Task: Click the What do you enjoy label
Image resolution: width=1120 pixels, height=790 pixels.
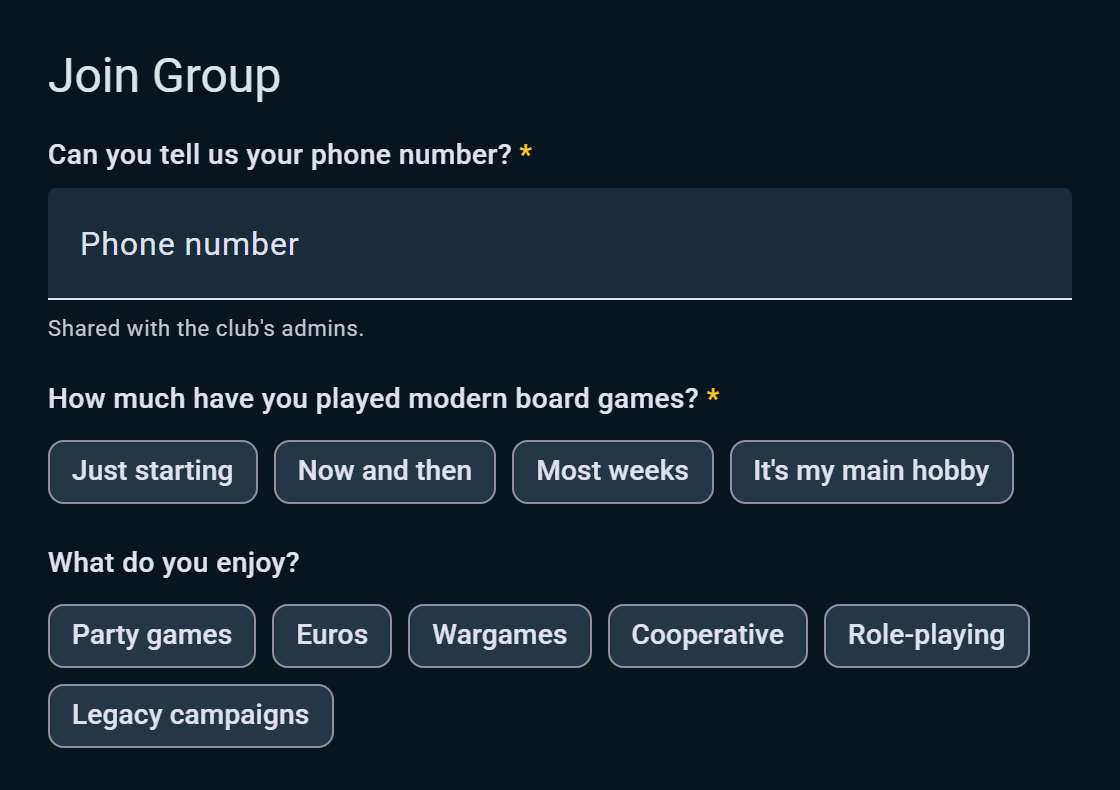Action: tap(174, 563)
